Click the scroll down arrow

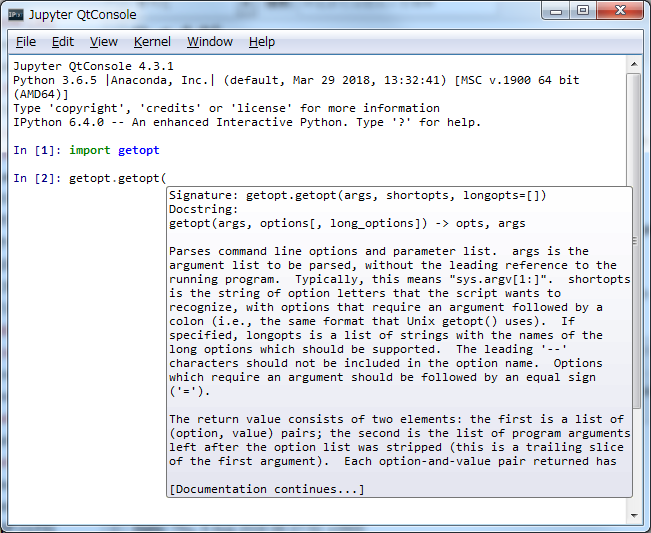click(634, 516)
